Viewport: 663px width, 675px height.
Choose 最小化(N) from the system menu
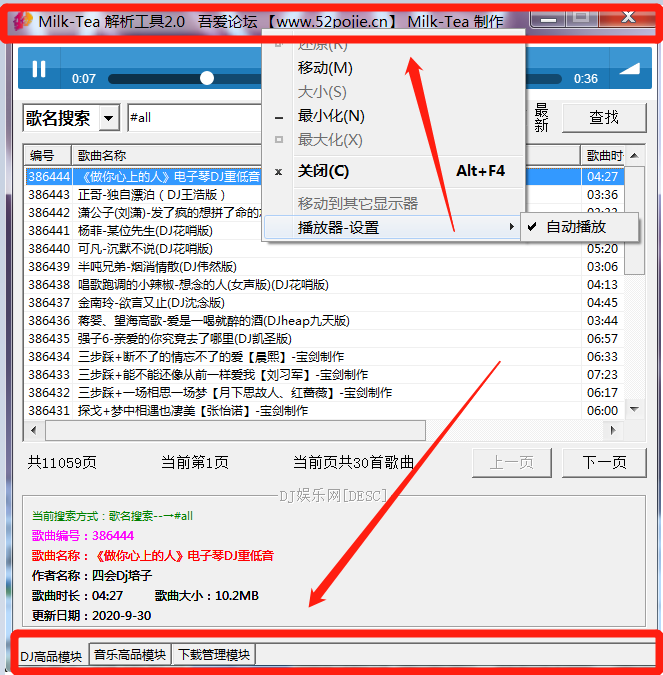coord(331,116)
